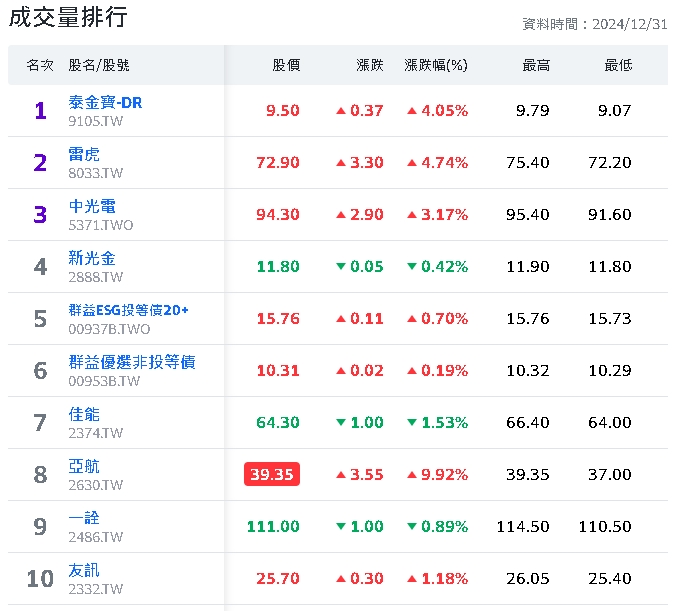The height and width of the screenshot is (611, 678).
Task: Click the 72.90 price of 雷虎
Action: point(278,163)
